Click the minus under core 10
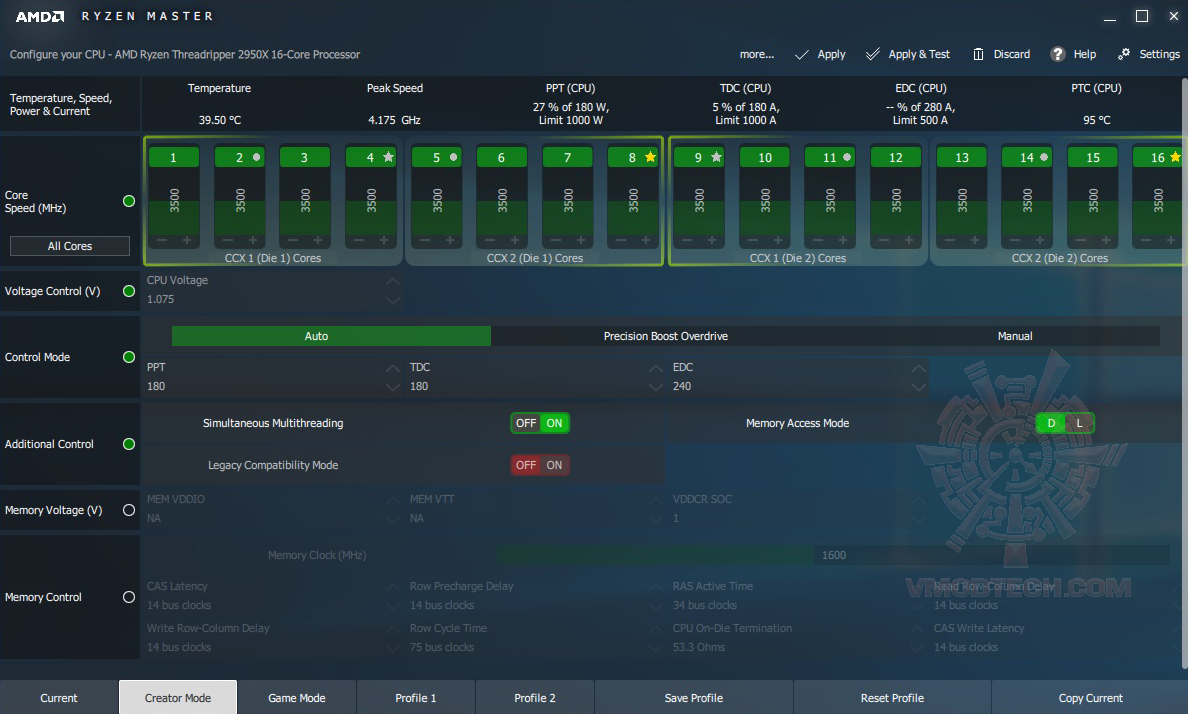This screenshot has height=714, width=1188. pyautogui.click(x=752, y=240)
